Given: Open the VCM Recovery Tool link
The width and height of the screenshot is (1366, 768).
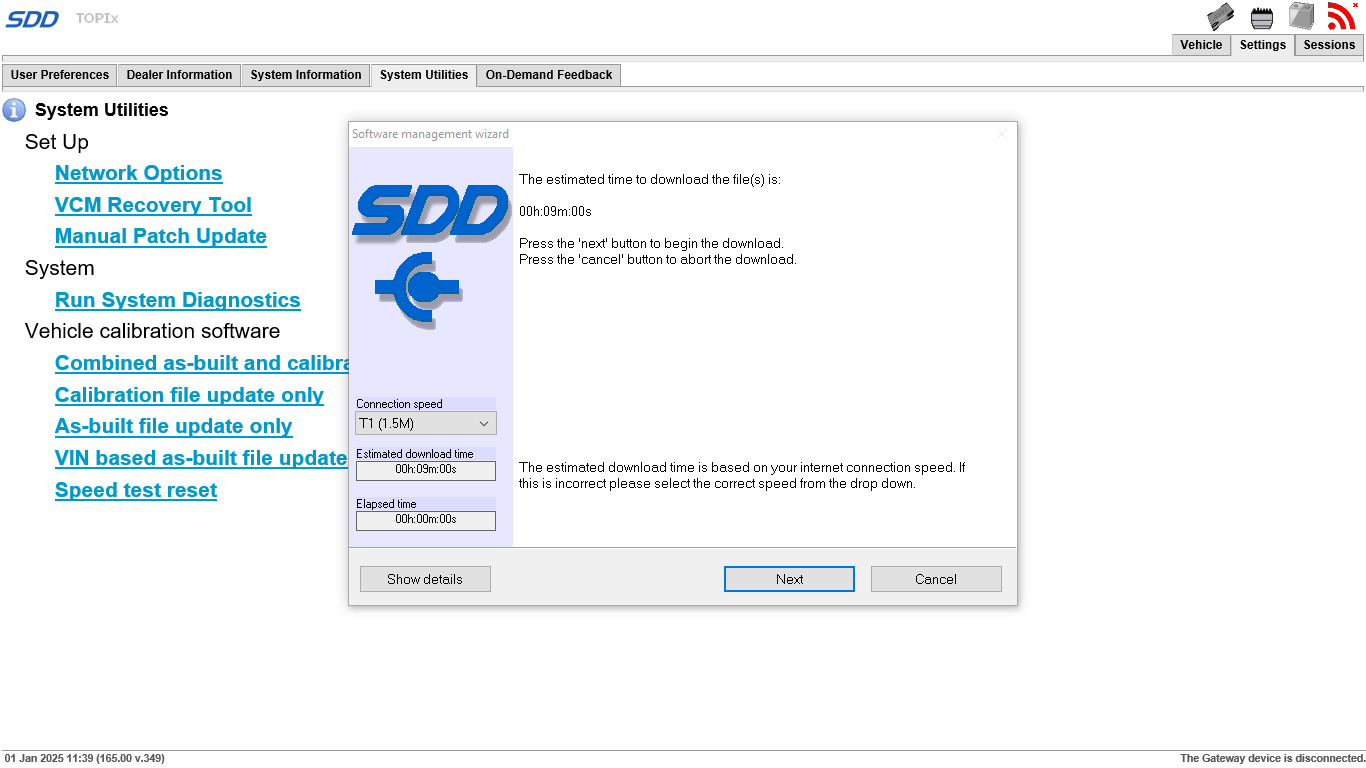Looking at the screenshot, I should coord(153,205).
